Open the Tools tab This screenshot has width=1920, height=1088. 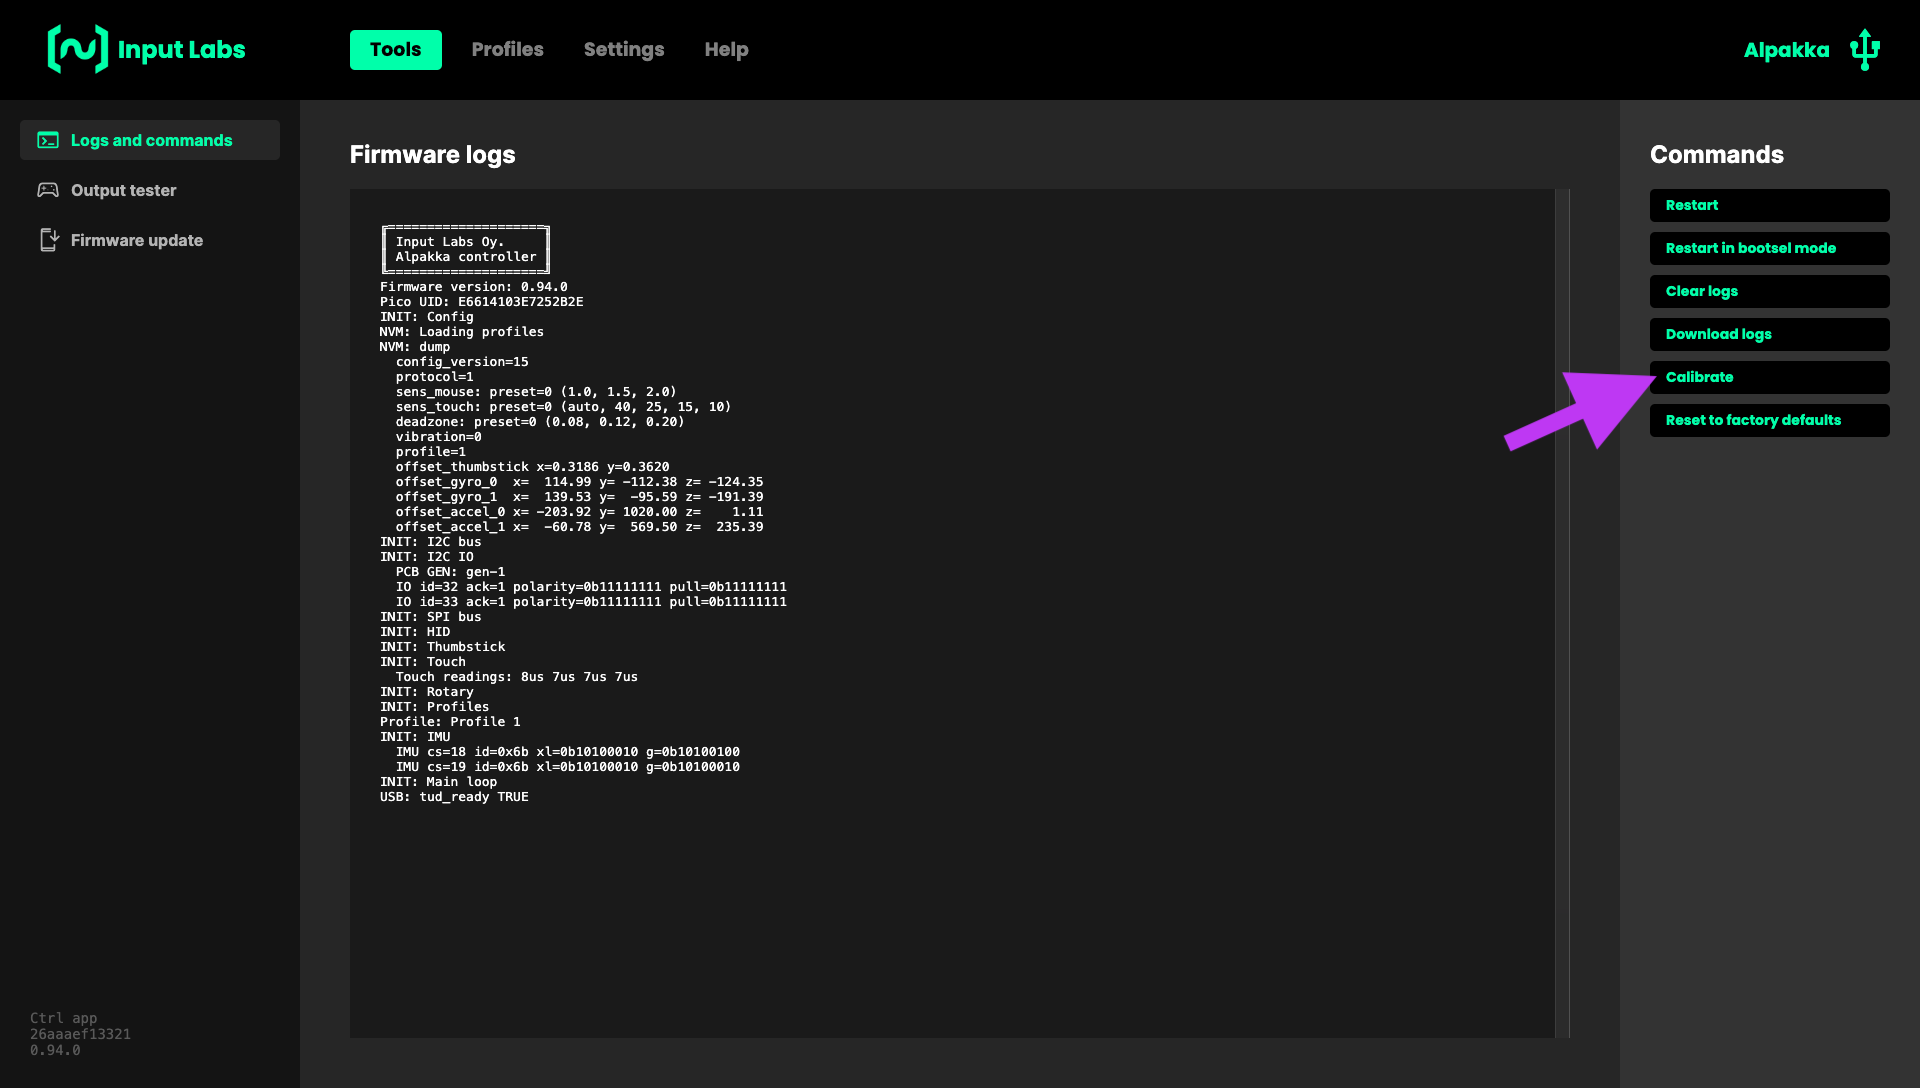[395, 49]
